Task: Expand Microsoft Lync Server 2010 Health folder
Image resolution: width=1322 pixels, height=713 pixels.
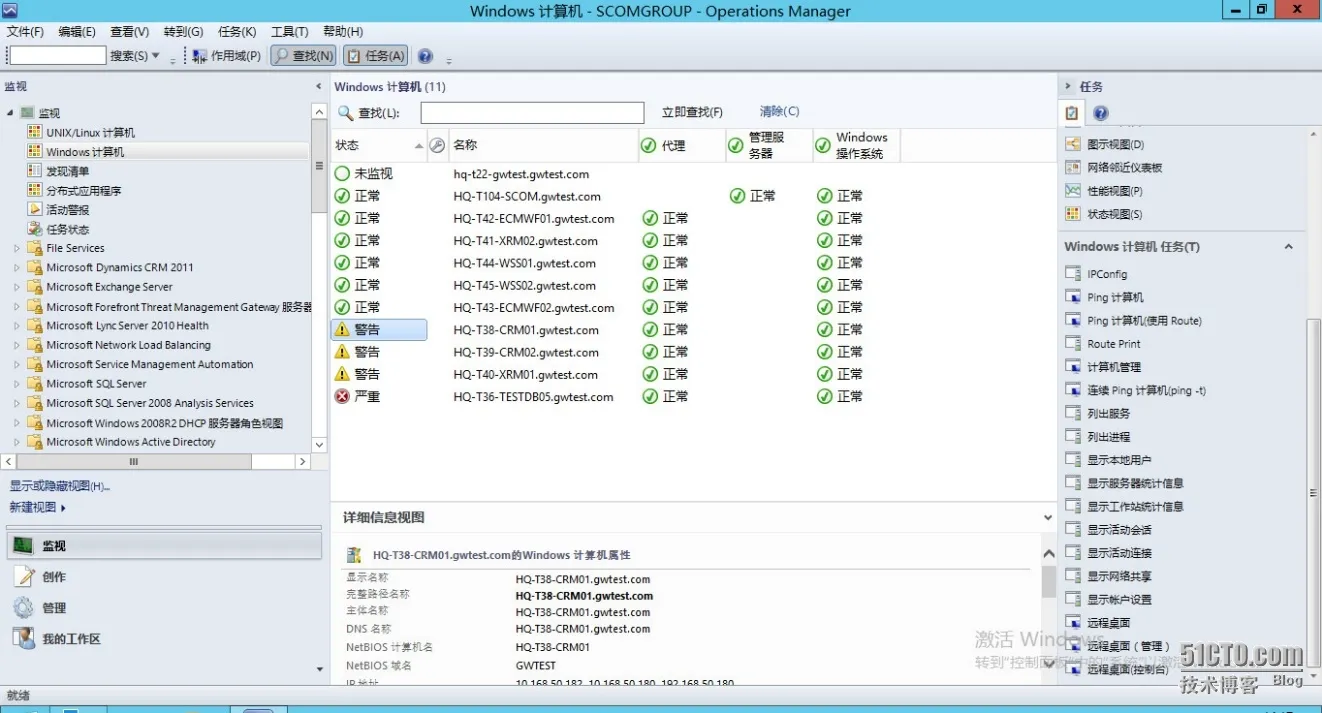Action: 17,326
